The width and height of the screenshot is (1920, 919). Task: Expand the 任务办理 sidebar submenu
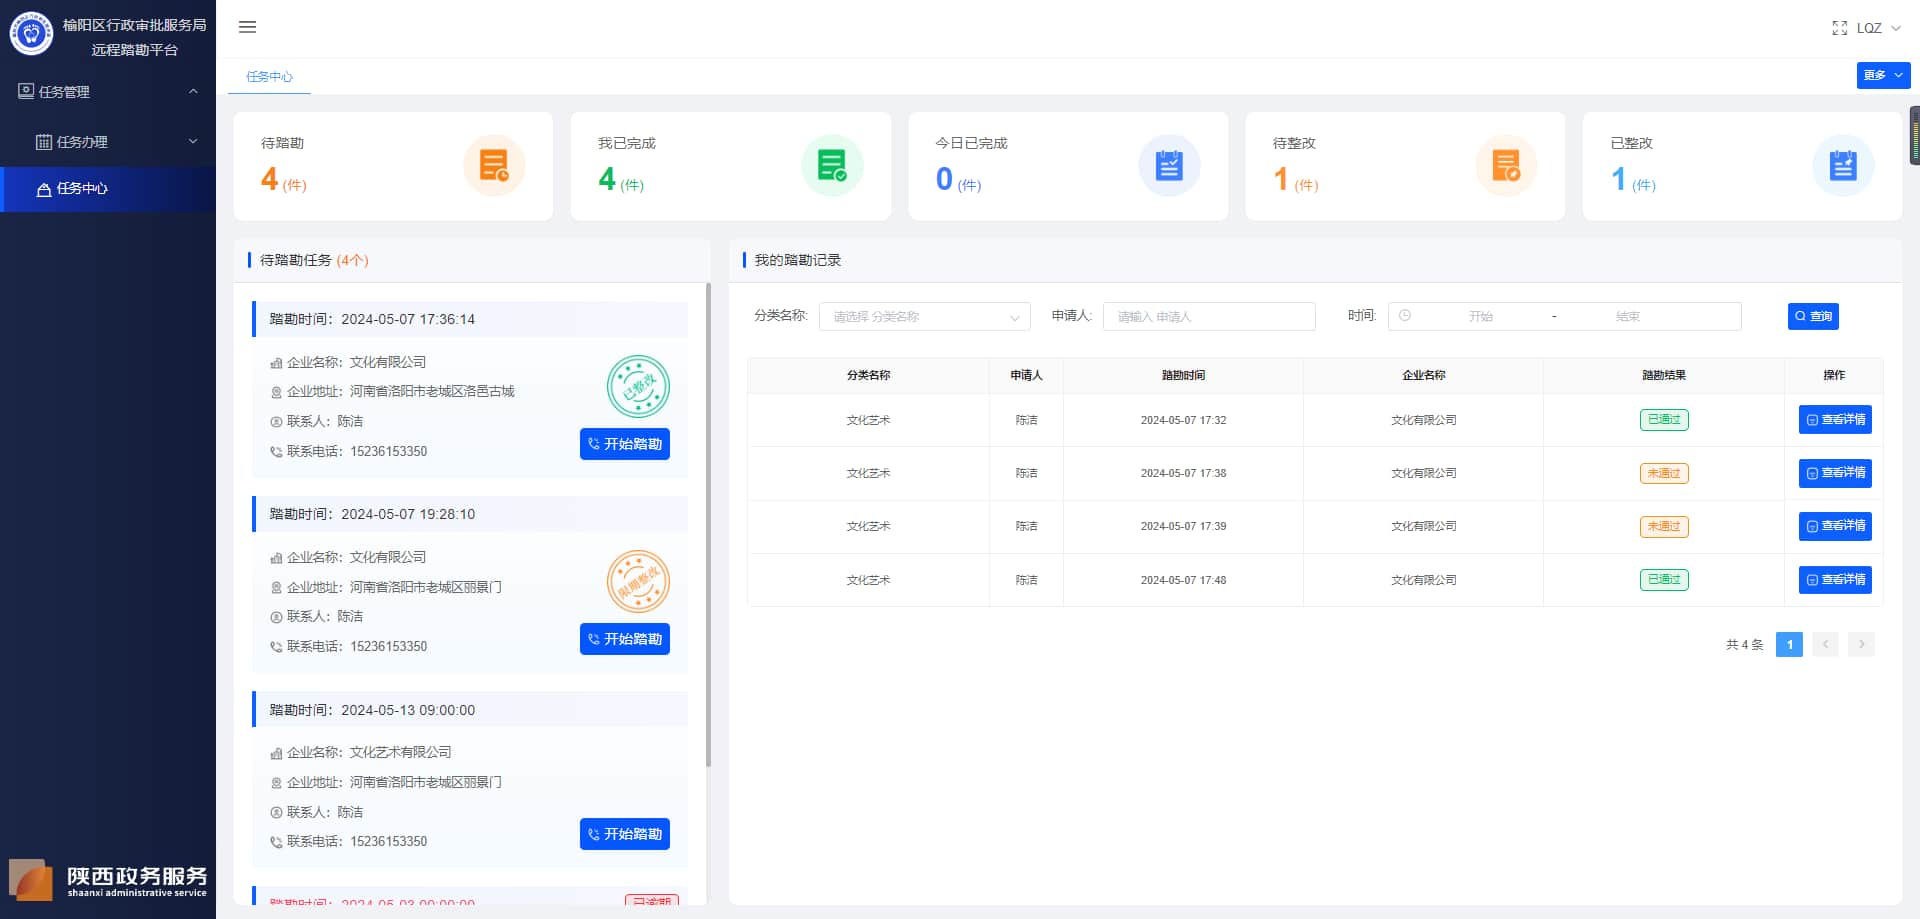108,142
